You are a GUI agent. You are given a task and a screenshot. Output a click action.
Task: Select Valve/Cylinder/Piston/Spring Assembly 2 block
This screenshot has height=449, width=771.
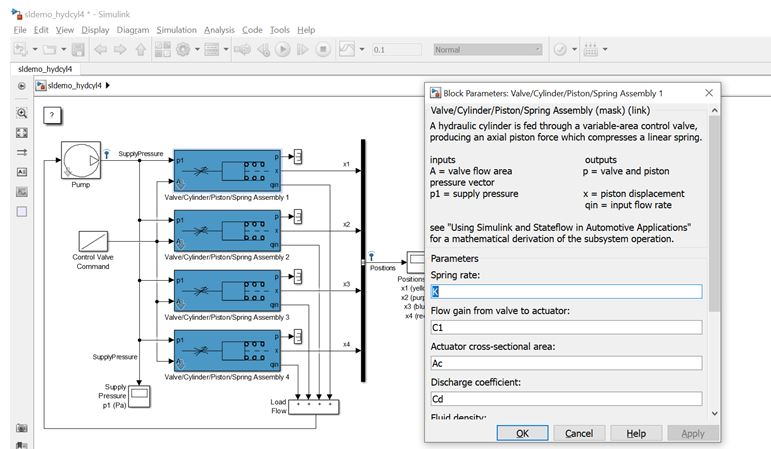coord(227,230)
